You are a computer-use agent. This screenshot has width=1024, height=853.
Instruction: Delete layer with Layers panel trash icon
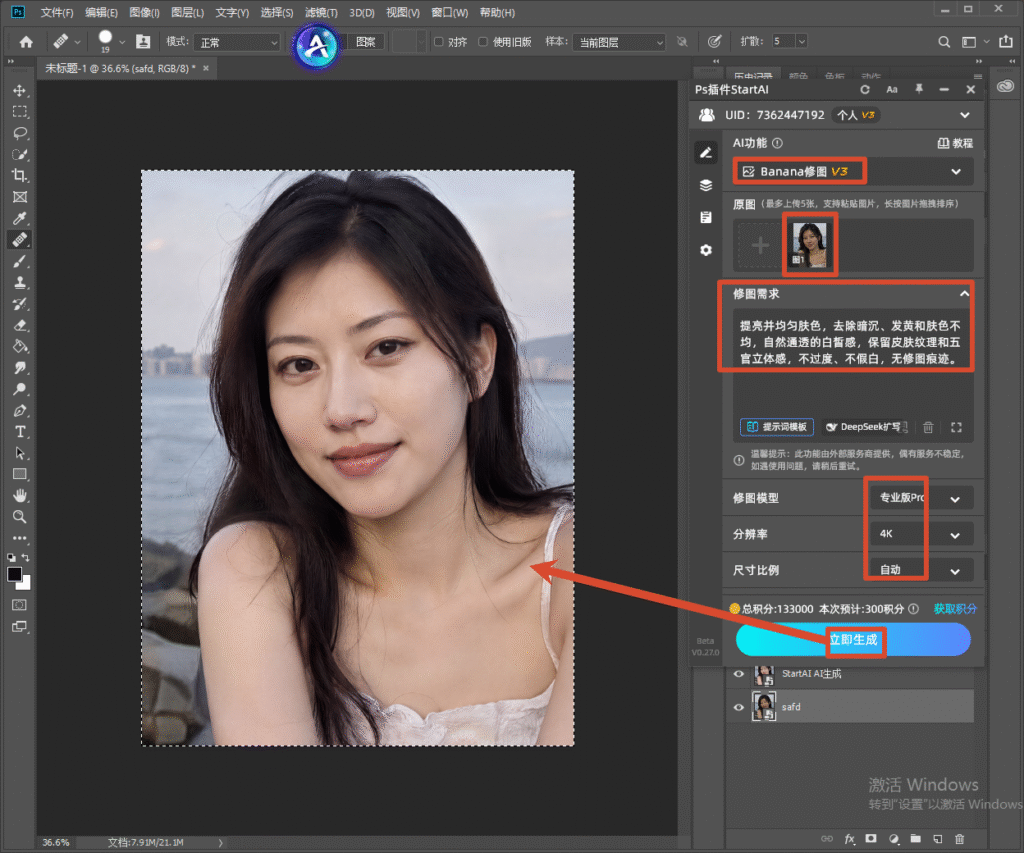pyautogui.click(x=959, y=839)
